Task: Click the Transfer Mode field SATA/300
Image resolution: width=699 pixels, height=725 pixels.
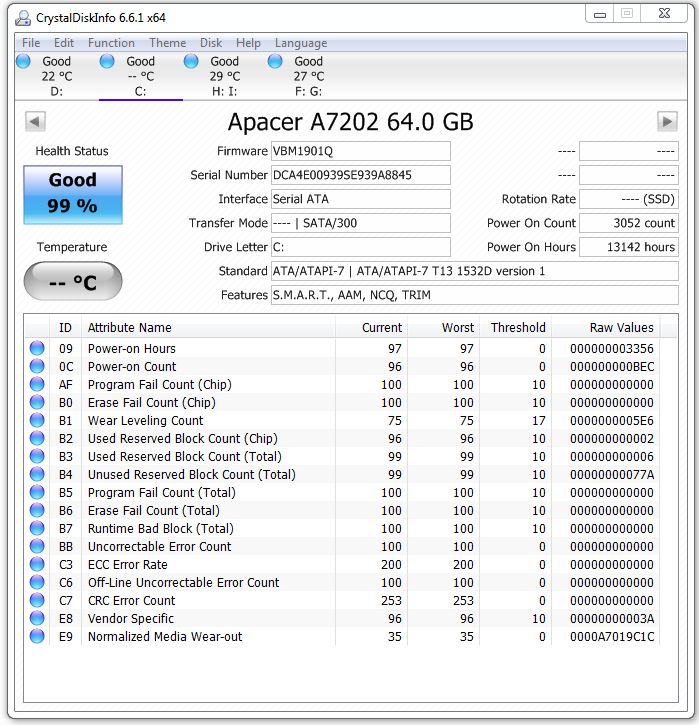Action: 361,223
